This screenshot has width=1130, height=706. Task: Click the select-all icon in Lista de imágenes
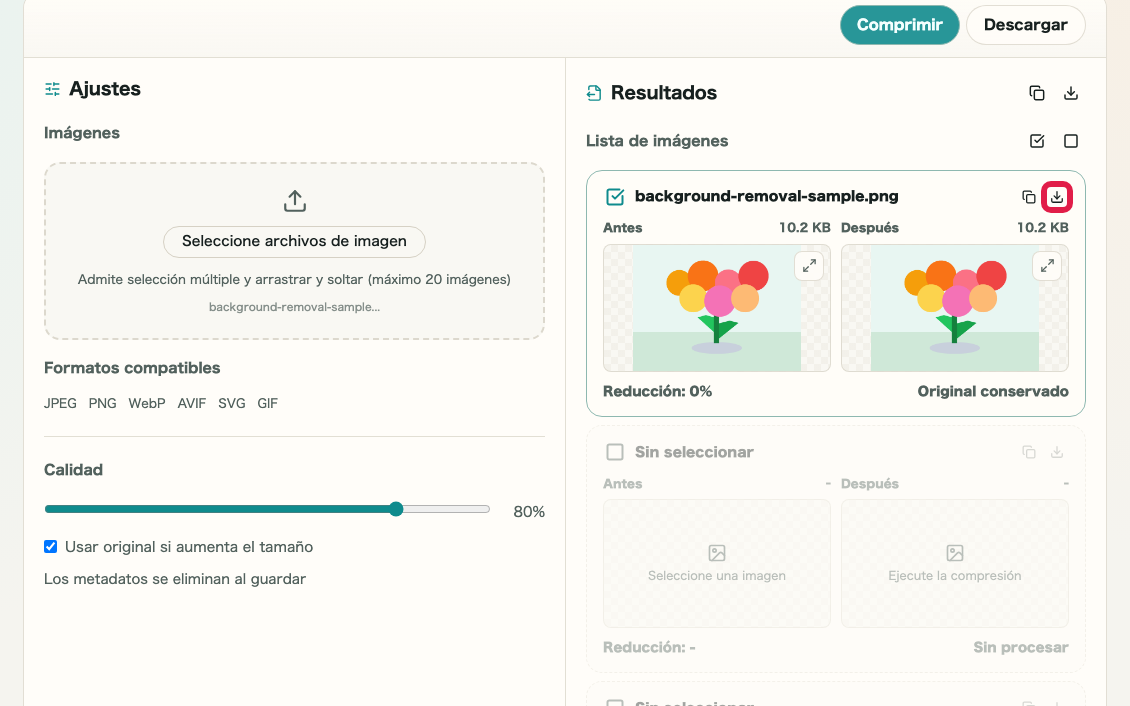tap(1036, 141)
